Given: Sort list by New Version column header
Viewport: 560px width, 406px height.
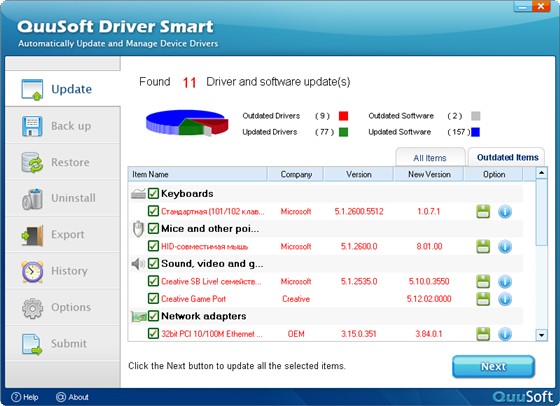Looking at the screenshot, I should (429, 174).
